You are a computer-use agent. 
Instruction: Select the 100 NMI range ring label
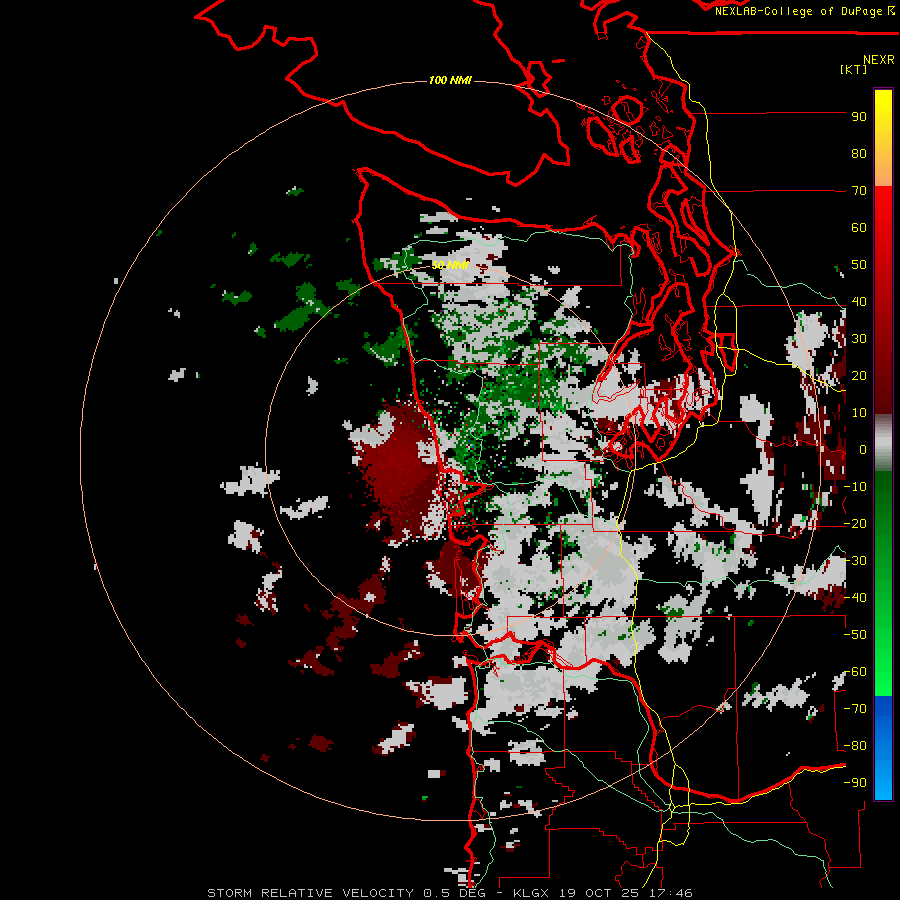coord(450,80)
